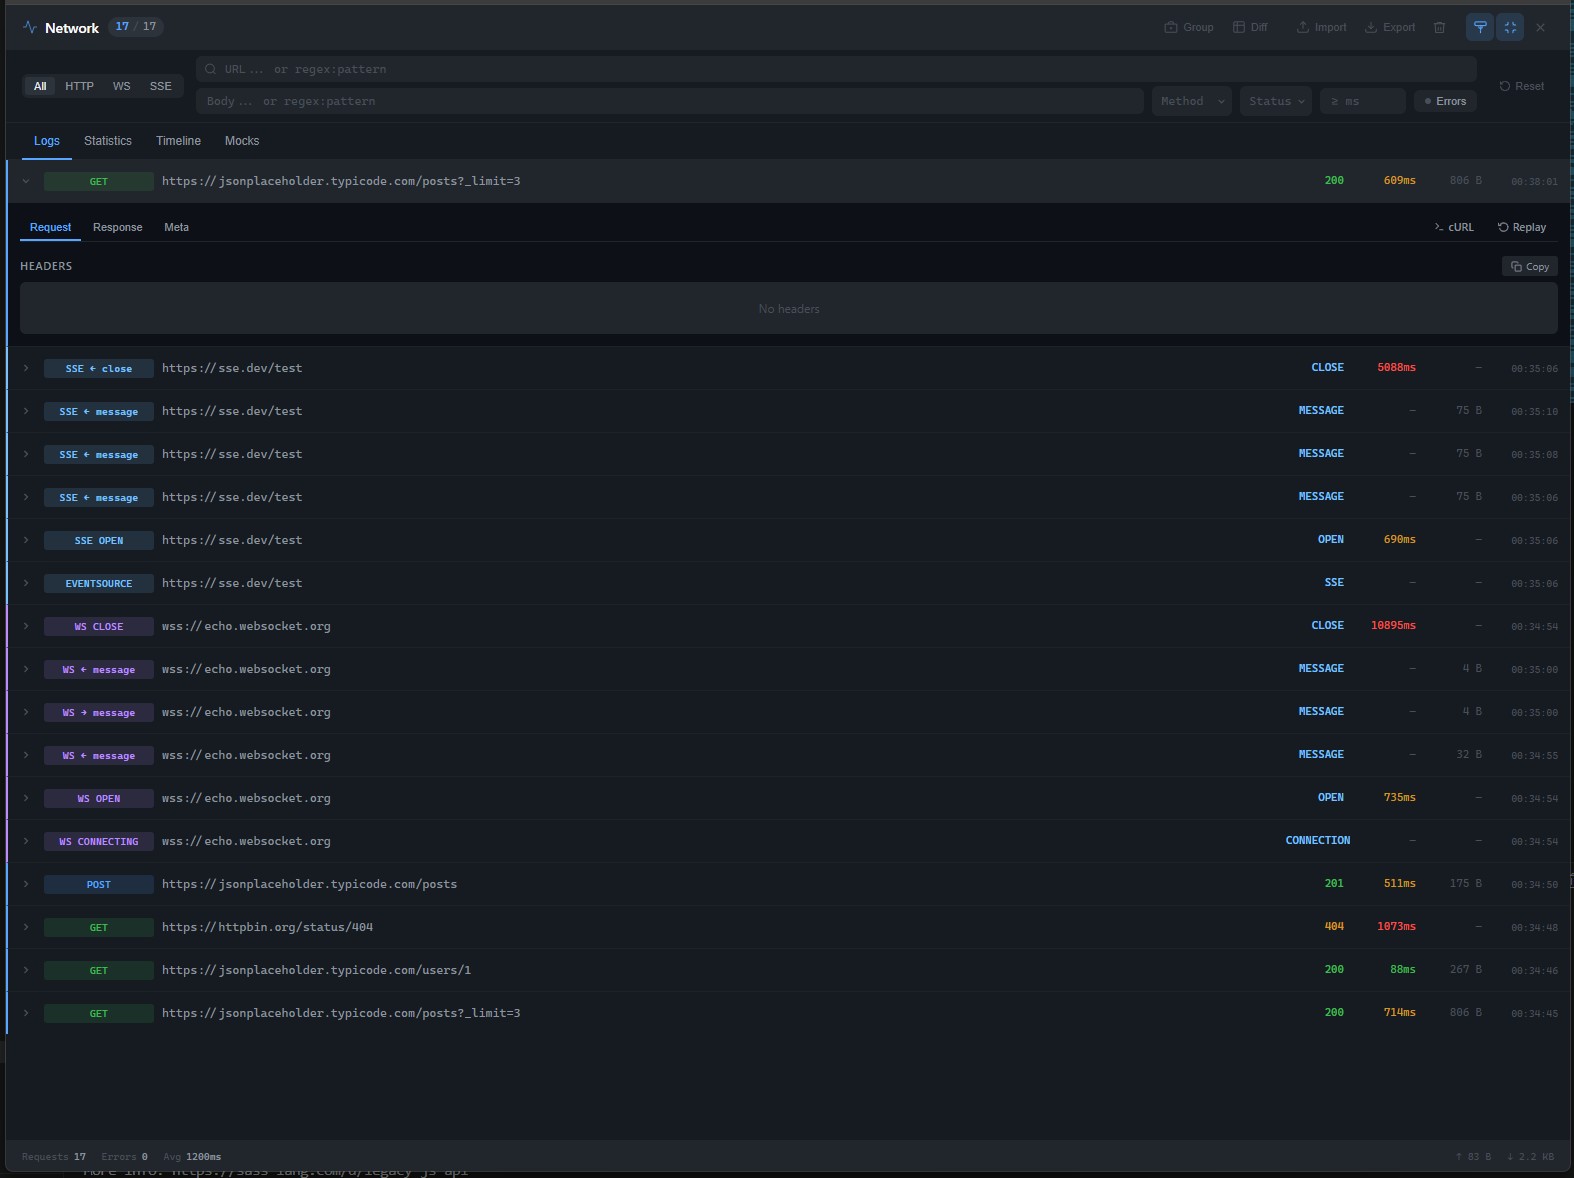Select the SSE protocol filter
Viewport: 1574px width, 1178px height.
(160, 86)
